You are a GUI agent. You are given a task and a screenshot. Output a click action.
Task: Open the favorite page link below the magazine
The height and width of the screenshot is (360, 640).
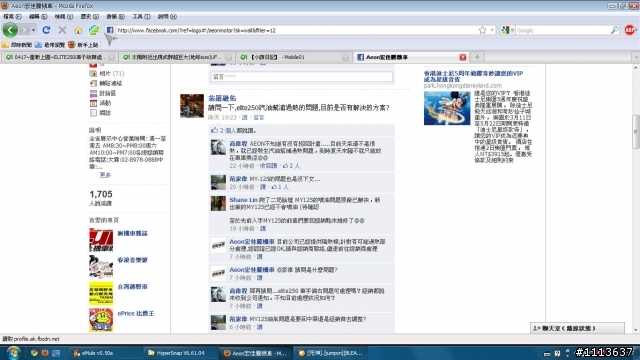tap(132, 260)
